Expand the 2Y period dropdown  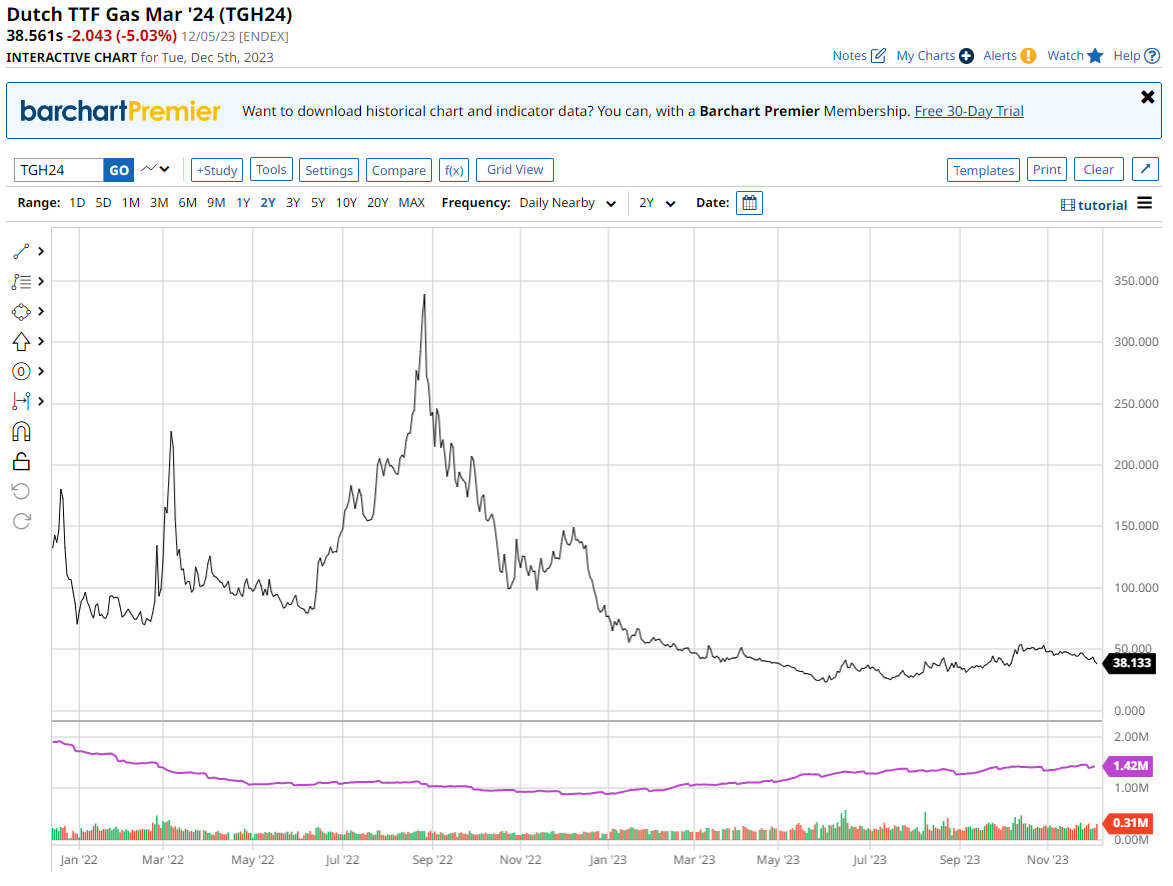click(x=657, y=203)
